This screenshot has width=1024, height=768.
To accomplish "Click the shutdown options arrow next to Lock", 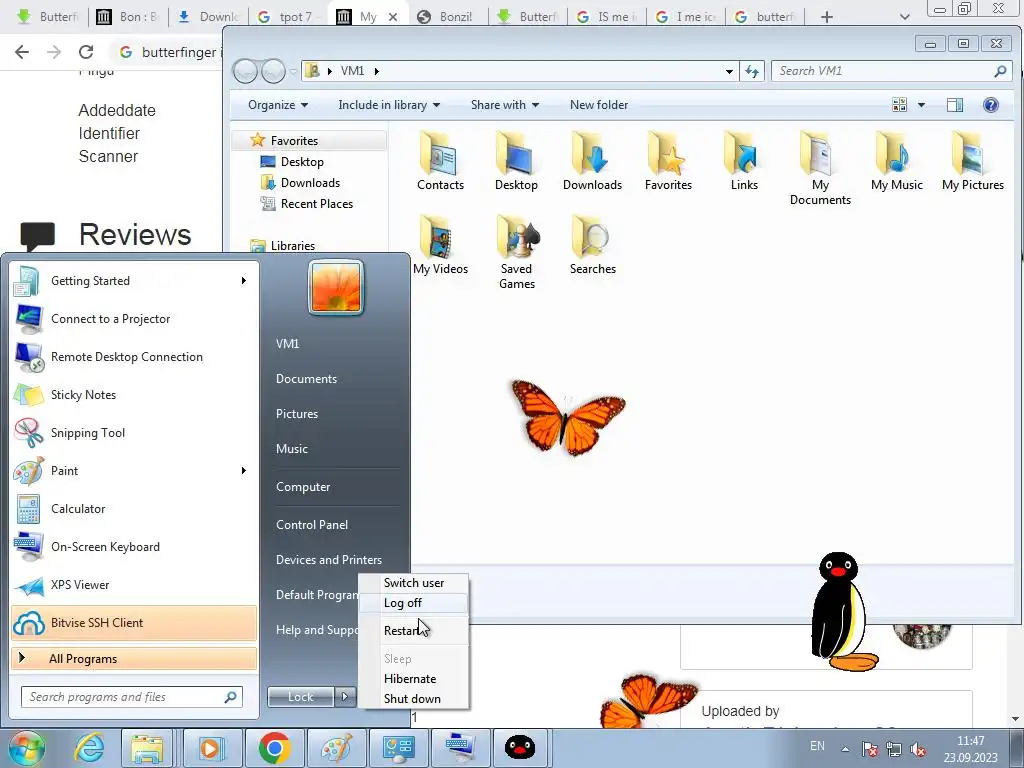I will (345, 697).
